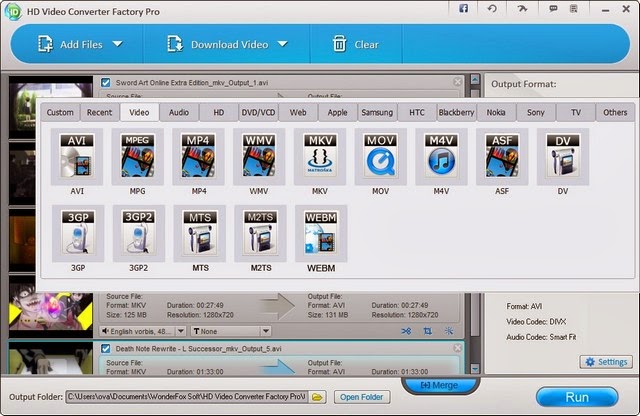The width and height of the screenshot is (640, 416).
Task: Select the DV camcorder format icon
Action: click(x=563, y=157)
